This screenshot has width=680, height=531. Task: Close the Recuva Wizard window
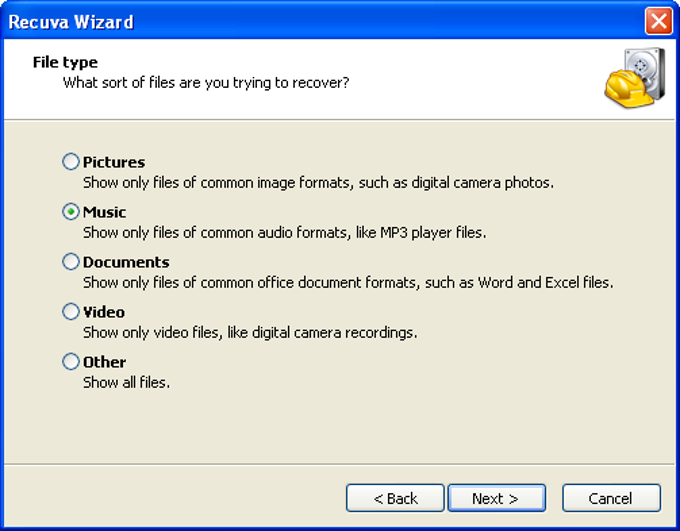pos(657,21)
